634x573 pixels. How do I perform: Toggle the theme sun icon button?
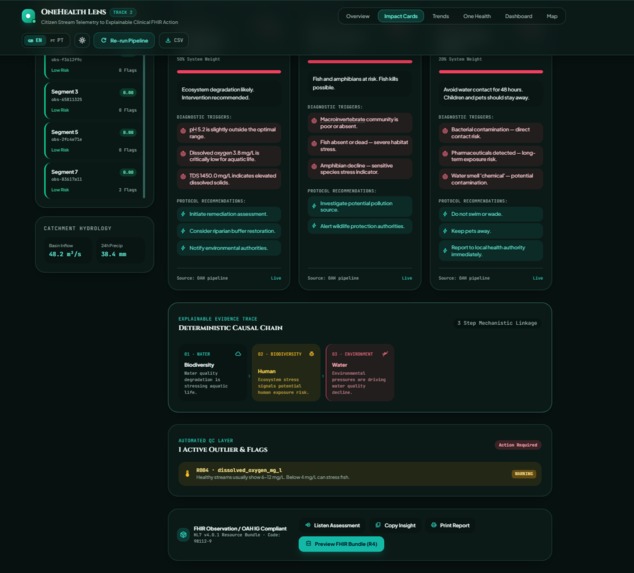(x=82, y=40)
